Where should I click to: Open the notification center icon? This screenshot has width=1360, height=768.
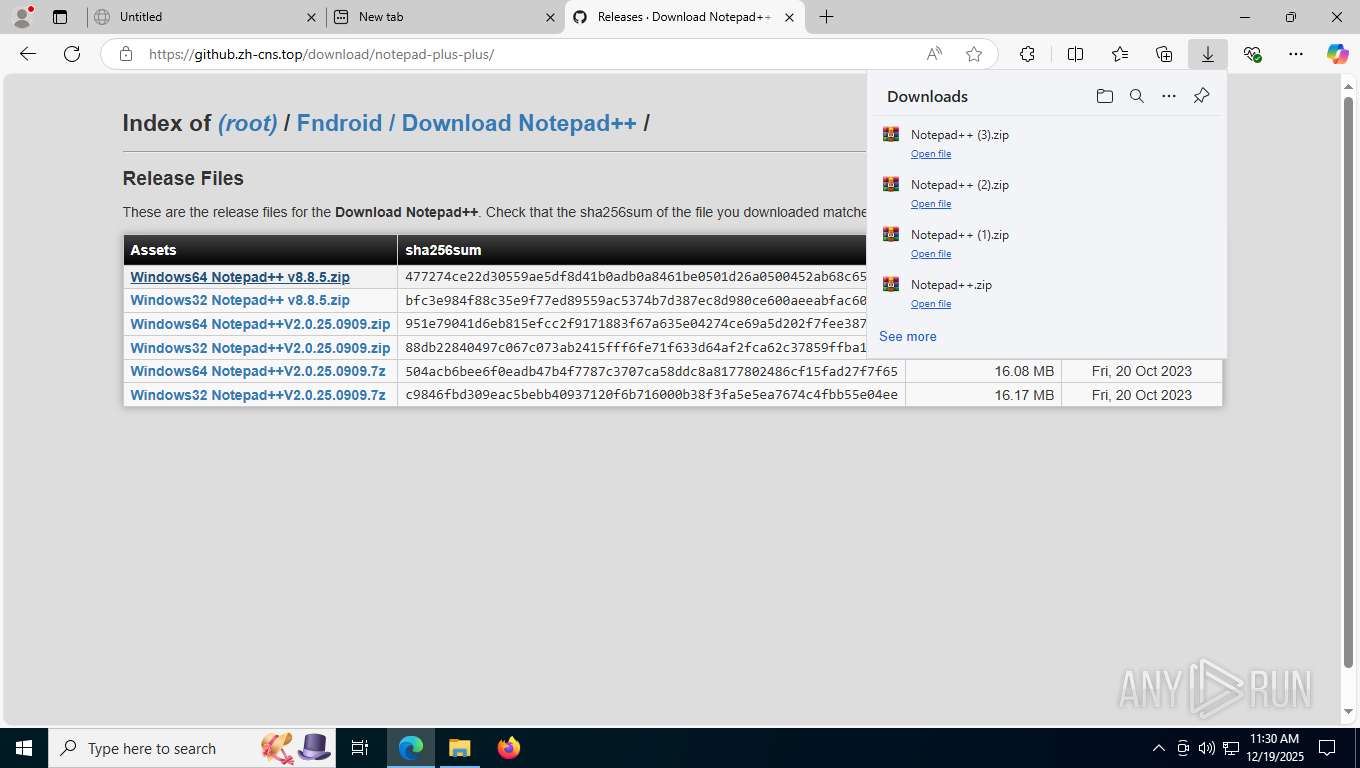point(1327,748)
